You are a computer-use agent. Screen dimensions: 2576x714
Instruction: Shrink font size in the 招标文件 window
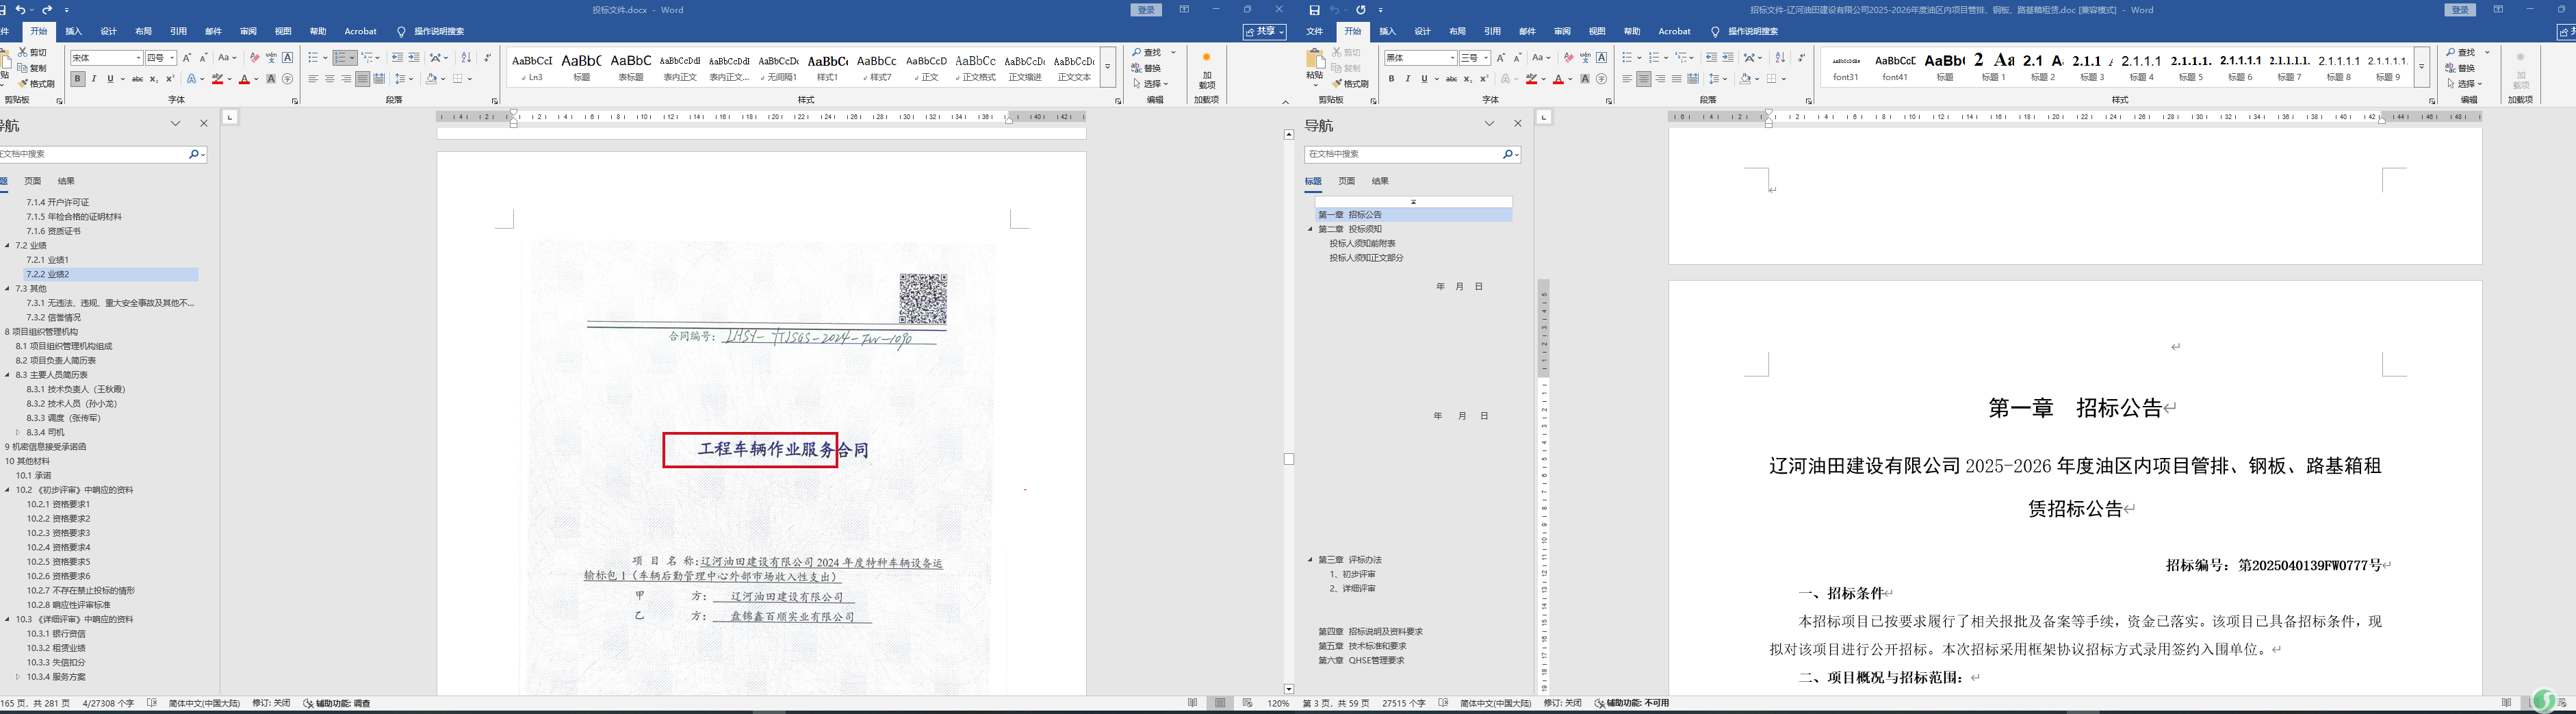(1517, 58)
